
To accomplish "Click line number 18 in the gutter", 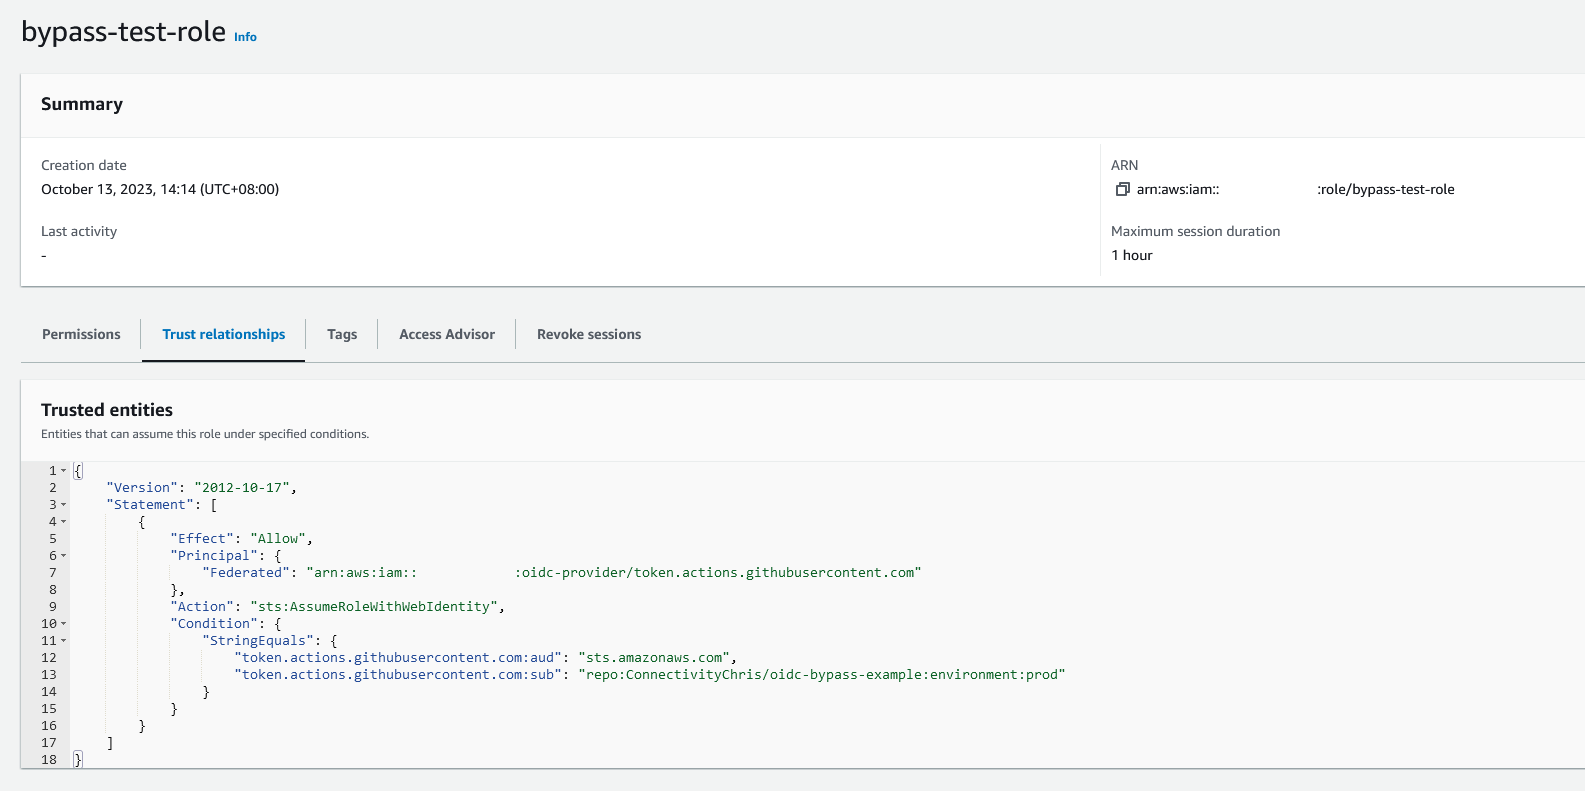I will pos(49,759).
